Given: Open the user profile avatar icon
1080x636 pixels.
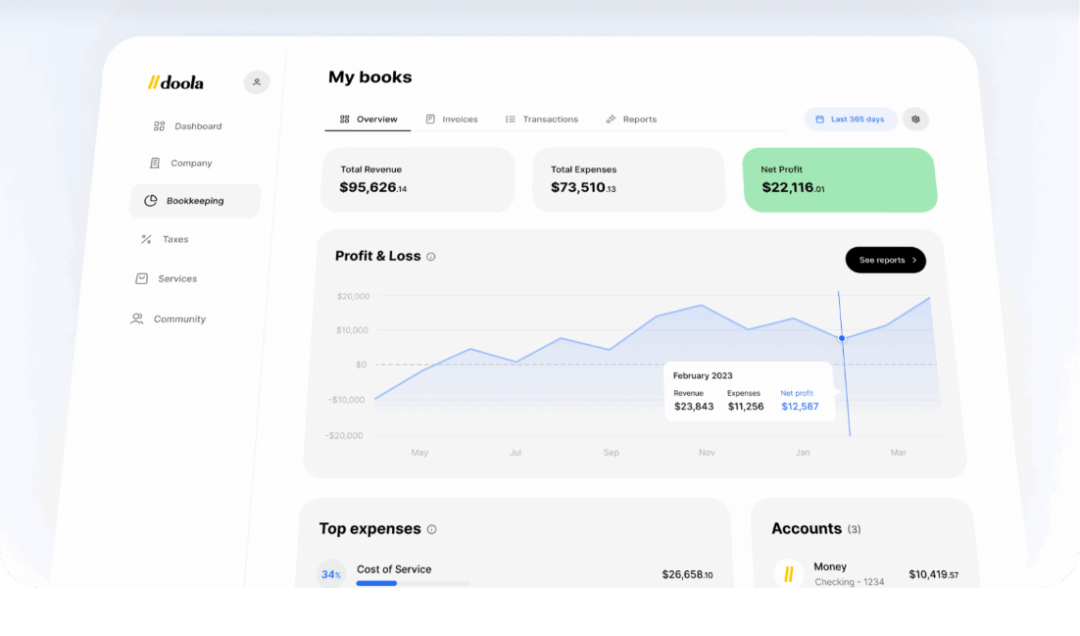Looking at the screenshot, I should (x=256, y=82).
